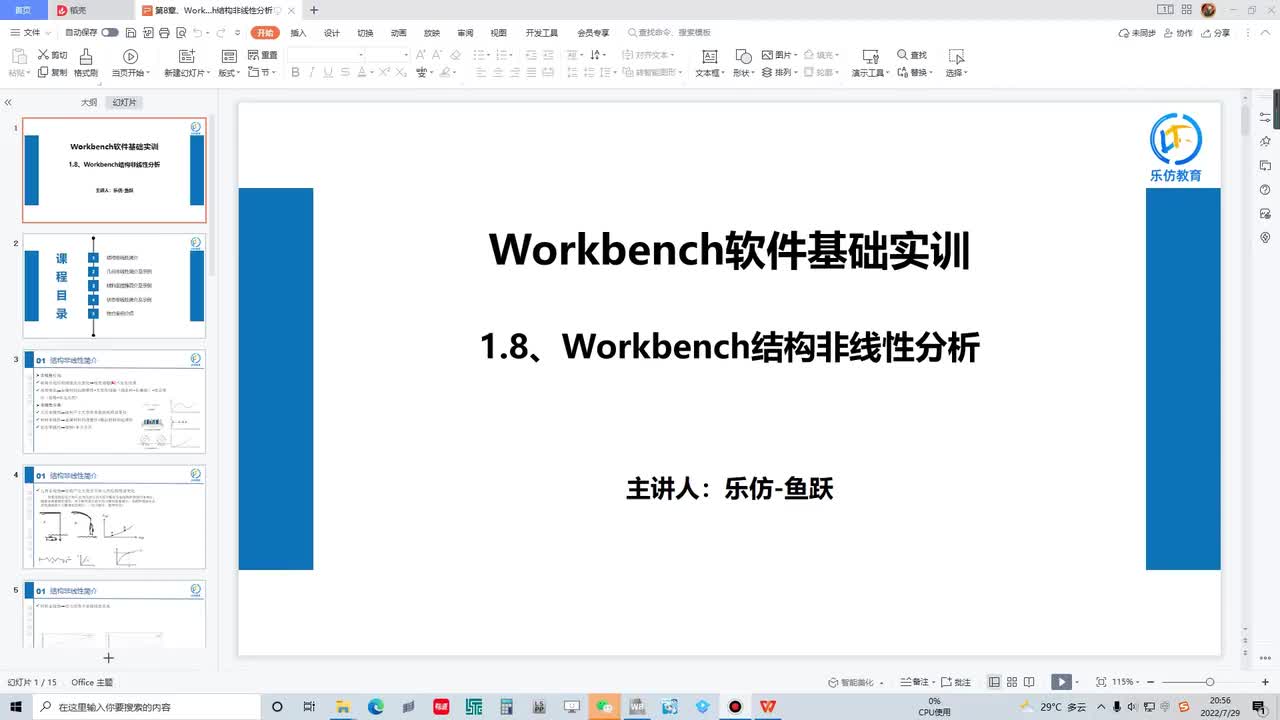Switch to reading view icon

tap(1030, 682)
